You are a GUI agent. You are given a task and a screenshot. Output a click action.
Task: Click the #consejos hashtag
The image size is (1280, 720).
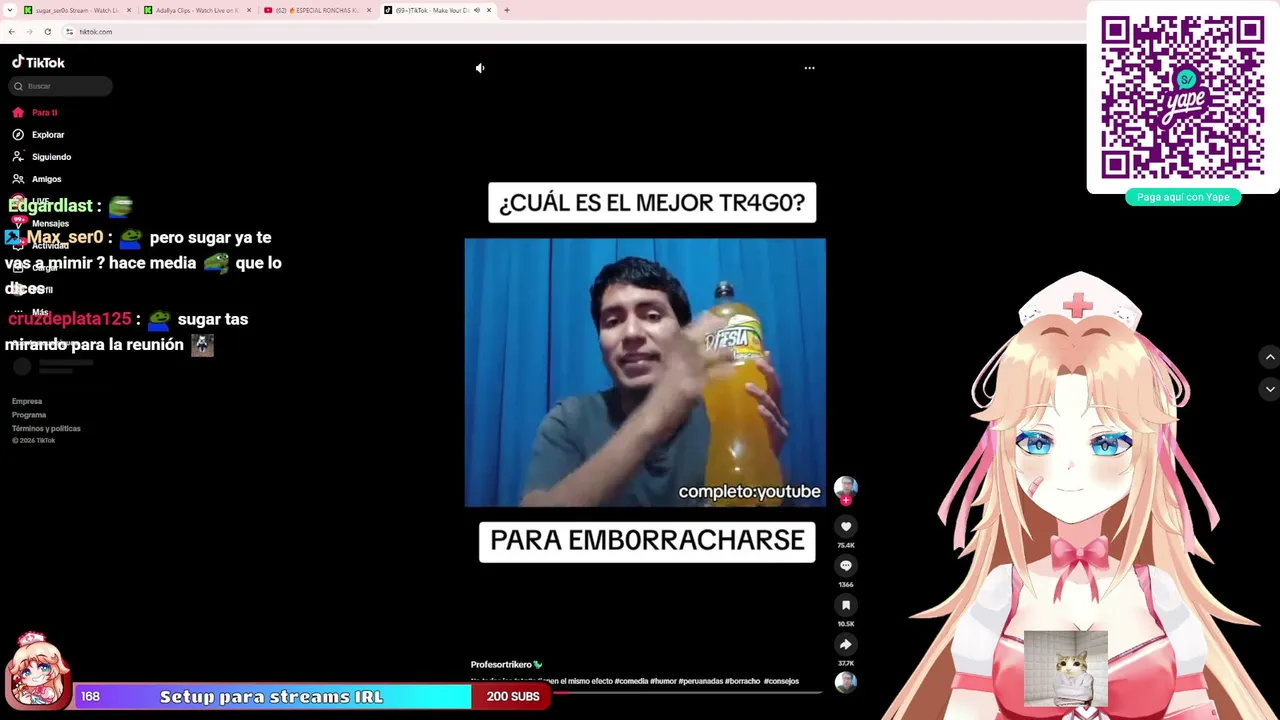coord(781,682)
